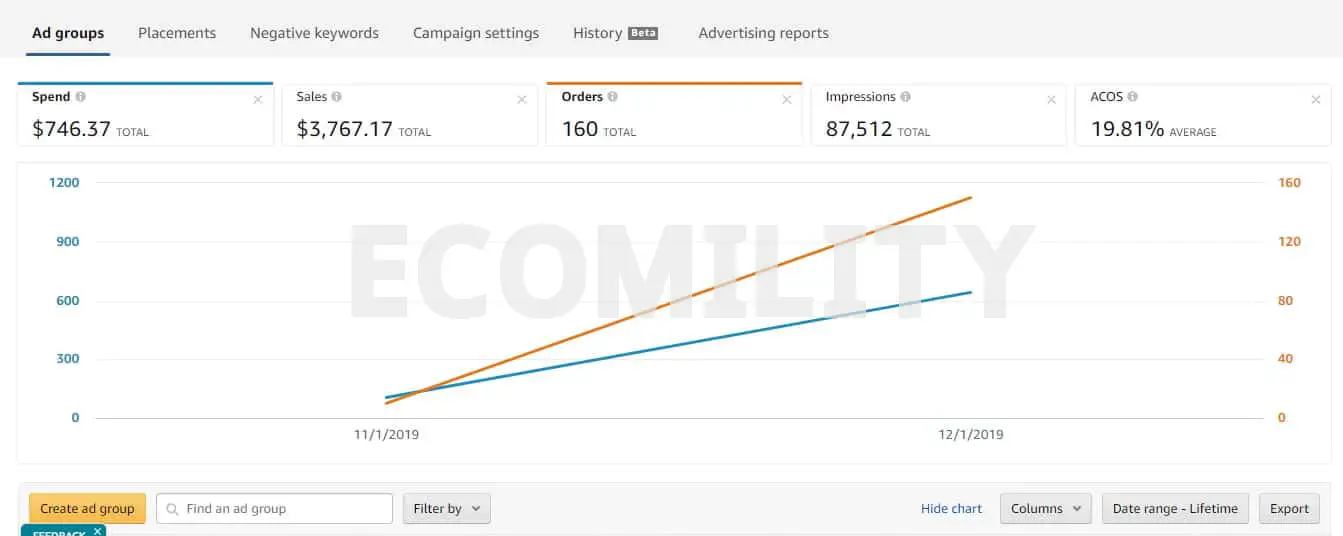1343x536 pixels.
Task: Remove the Sales metric card
Action: tap(522, 100)
